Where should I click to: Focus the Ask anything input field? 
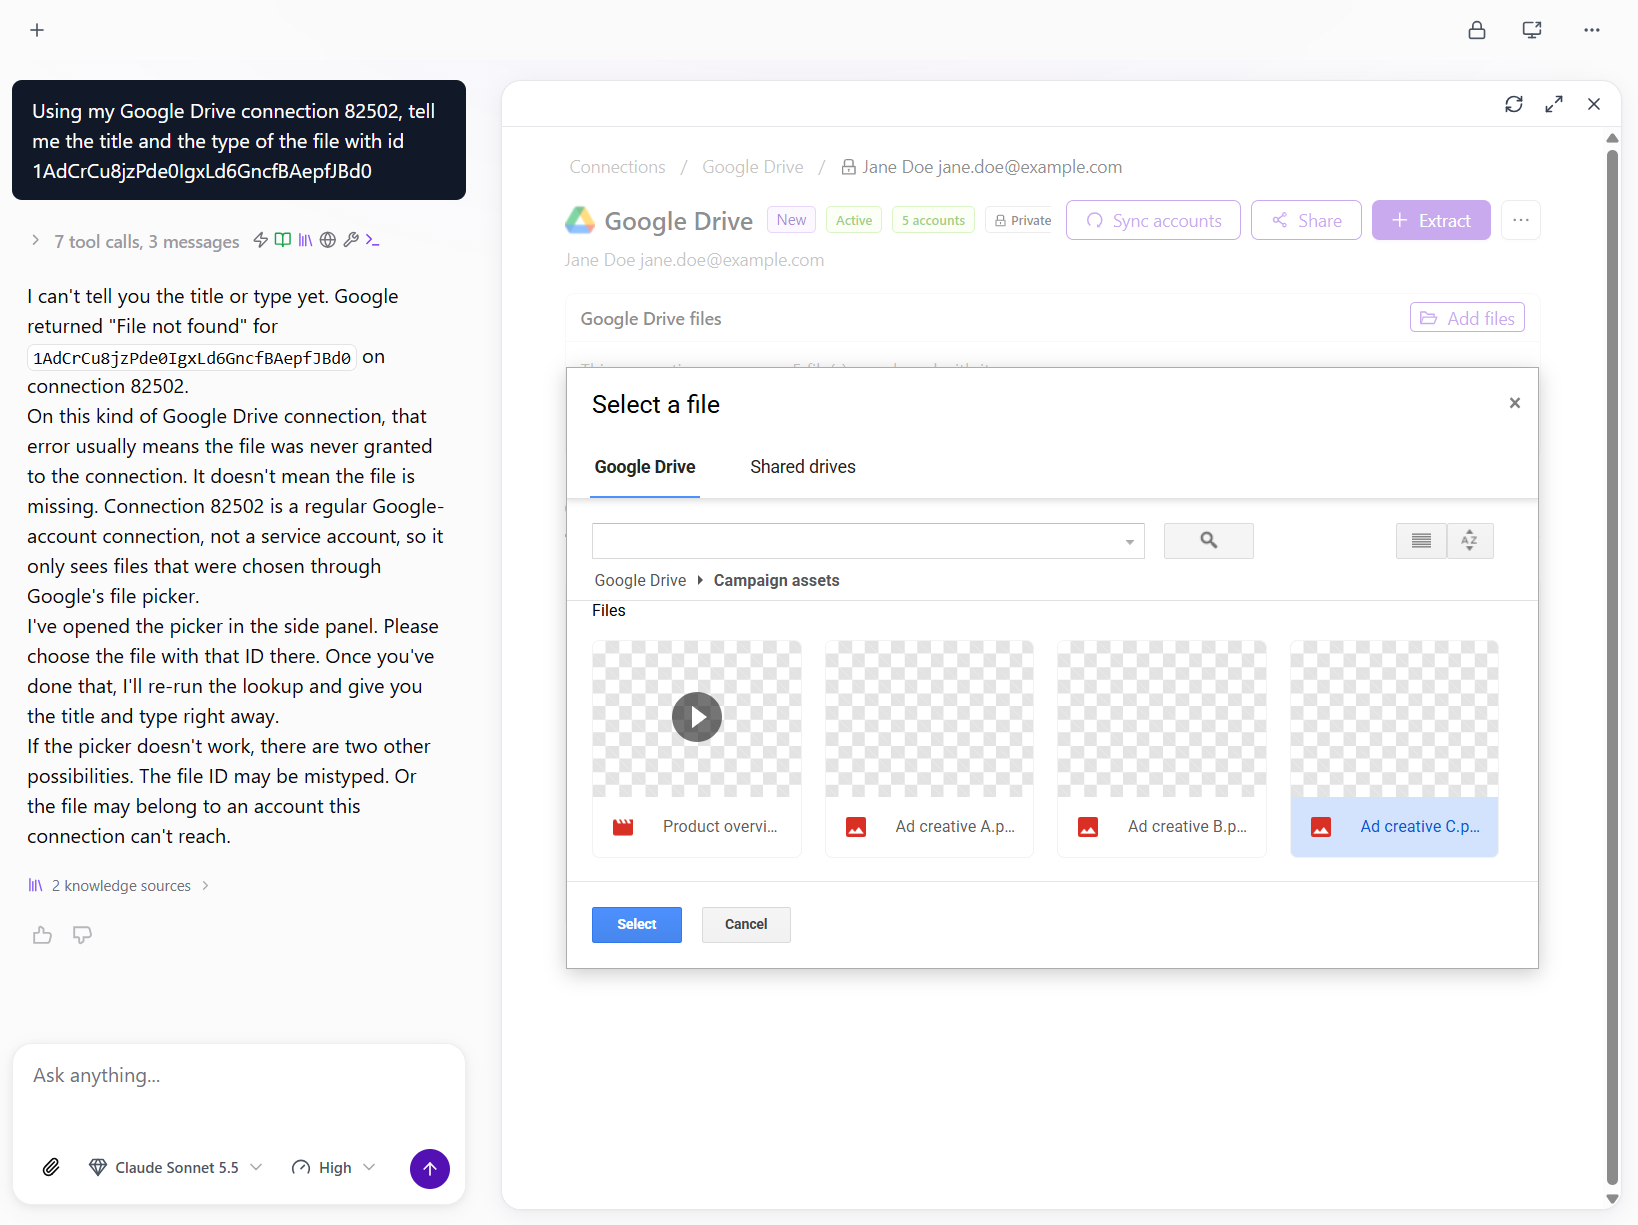point(239,1076)
